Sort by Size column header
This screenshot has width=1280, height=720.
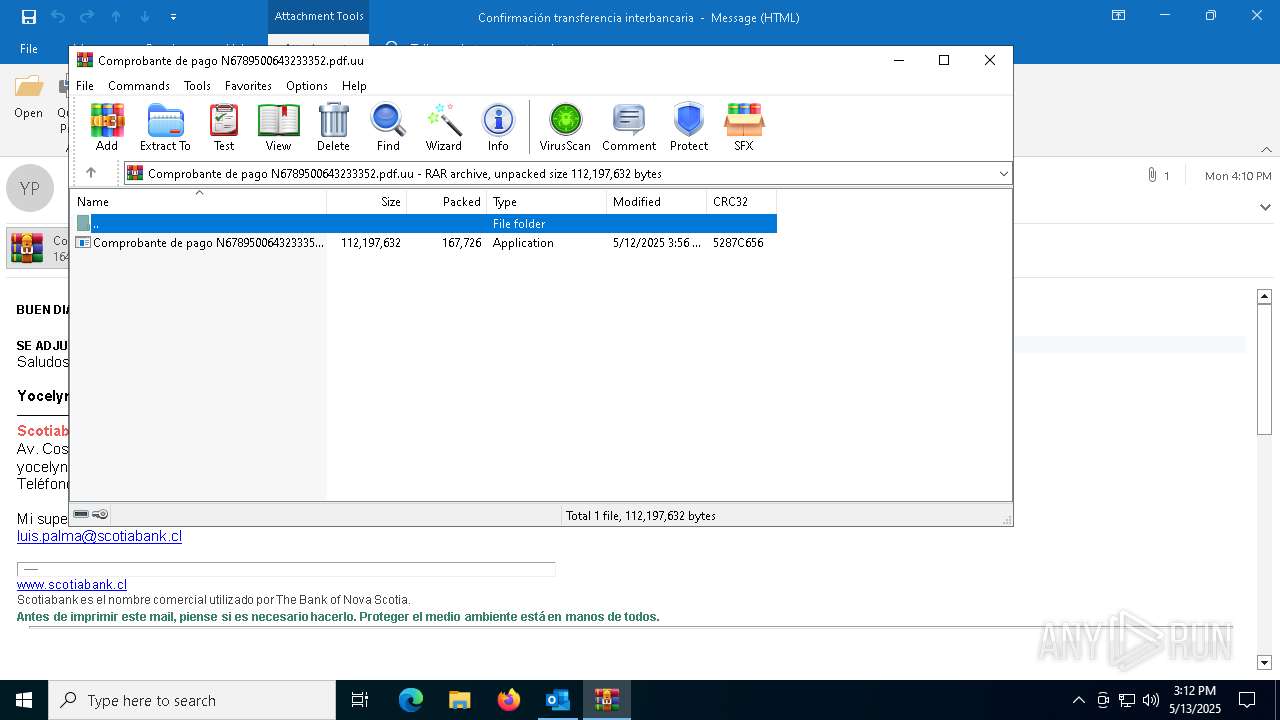367,201
